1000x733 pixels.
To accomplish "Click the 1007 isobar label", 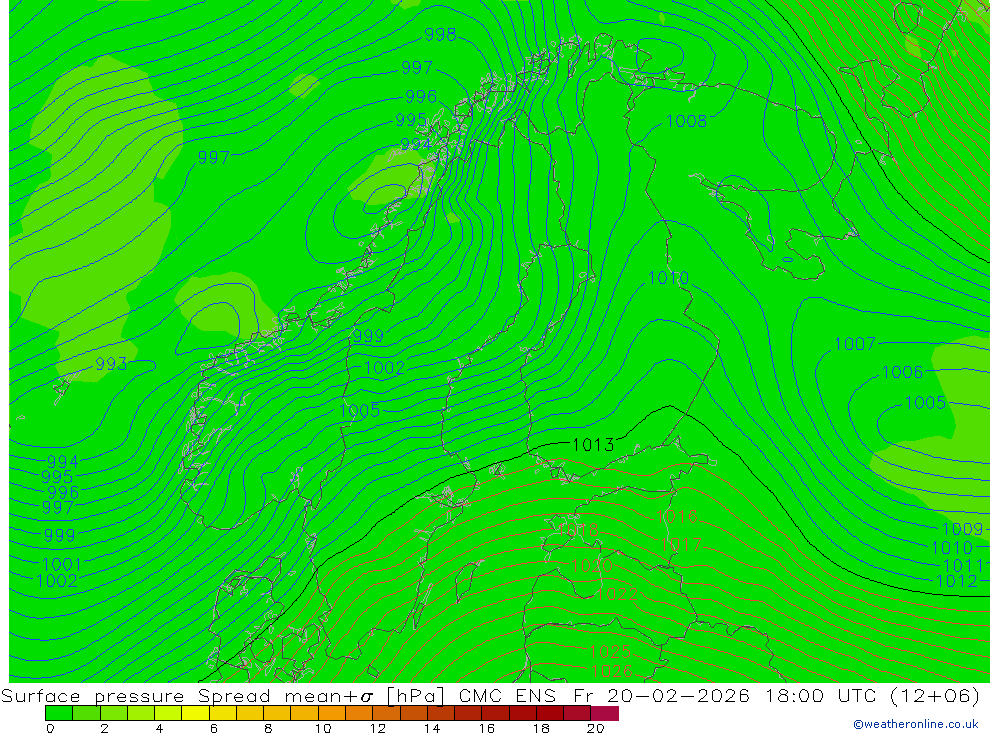I will [x=855, y=344].
